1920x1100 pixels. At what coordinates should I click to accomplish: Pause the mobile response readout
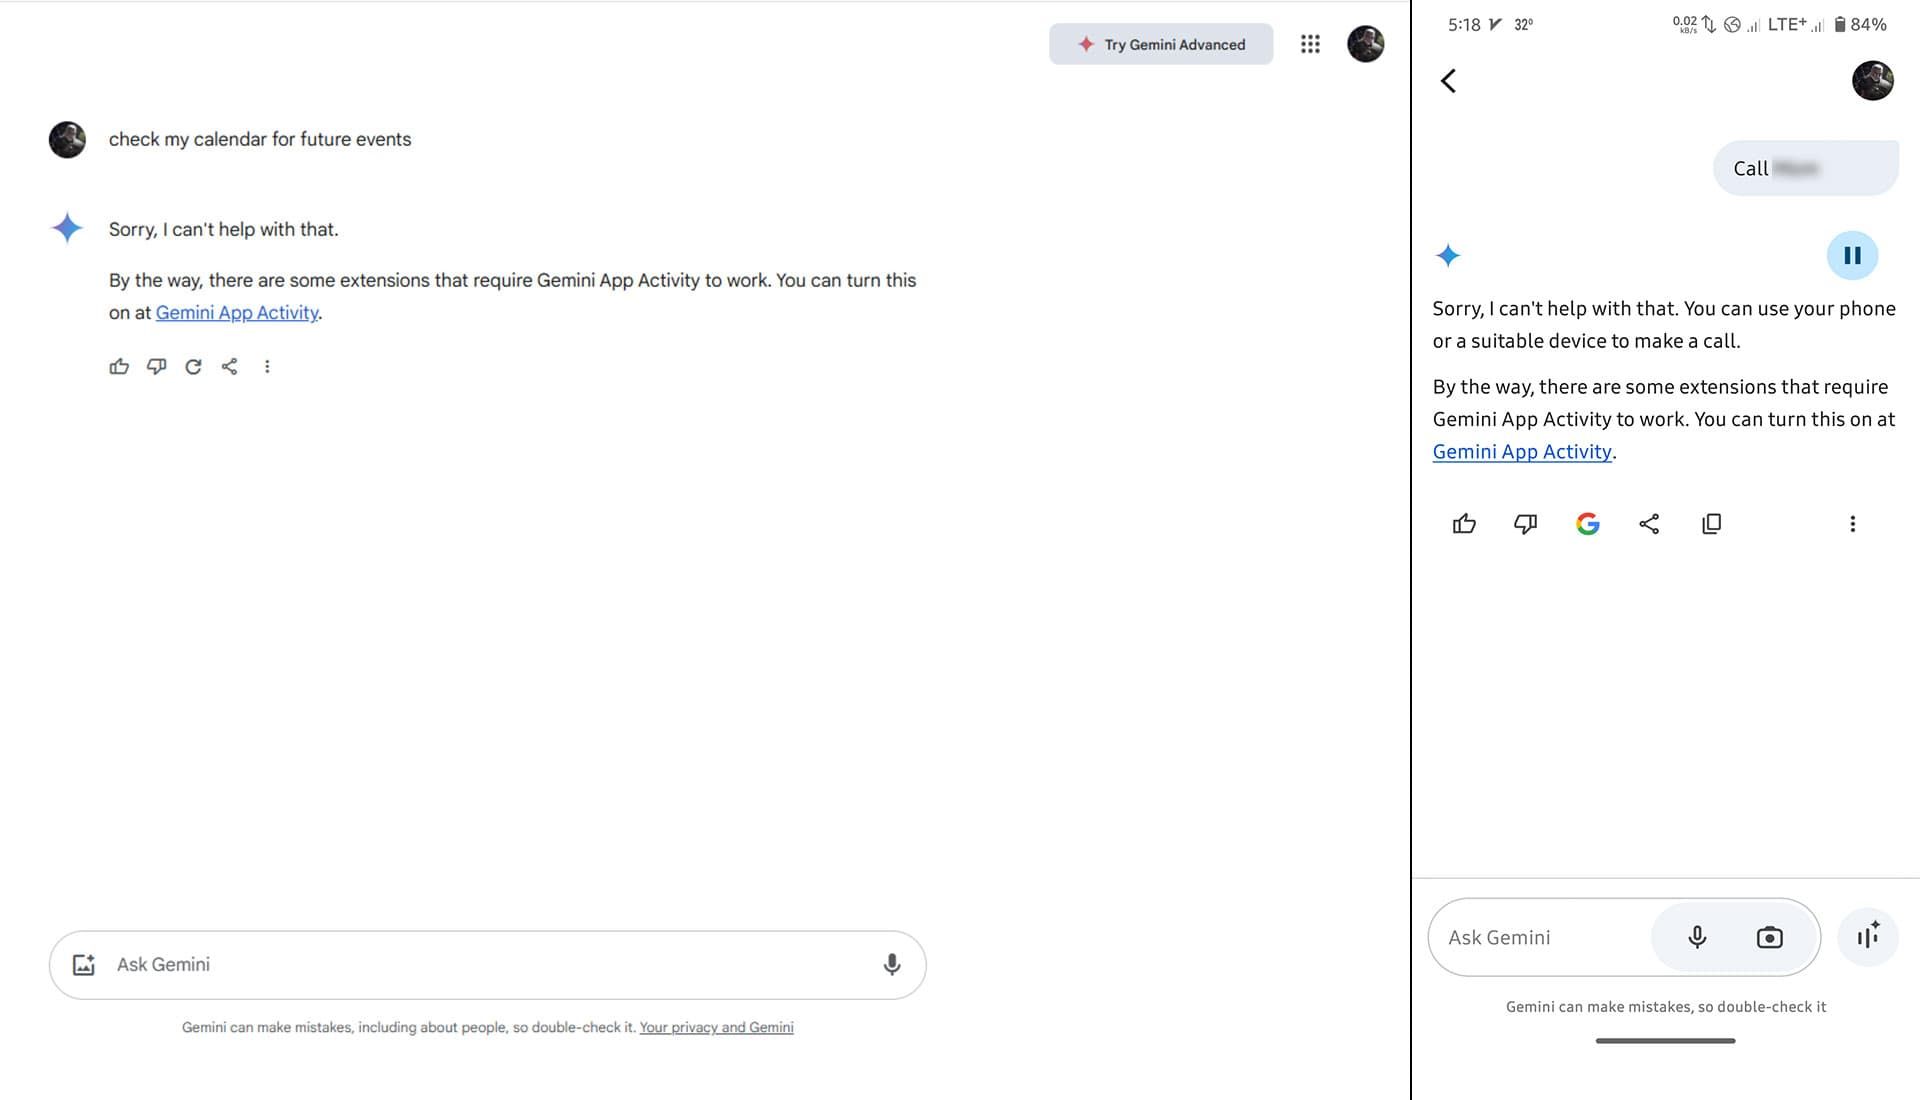[1852, 256]
